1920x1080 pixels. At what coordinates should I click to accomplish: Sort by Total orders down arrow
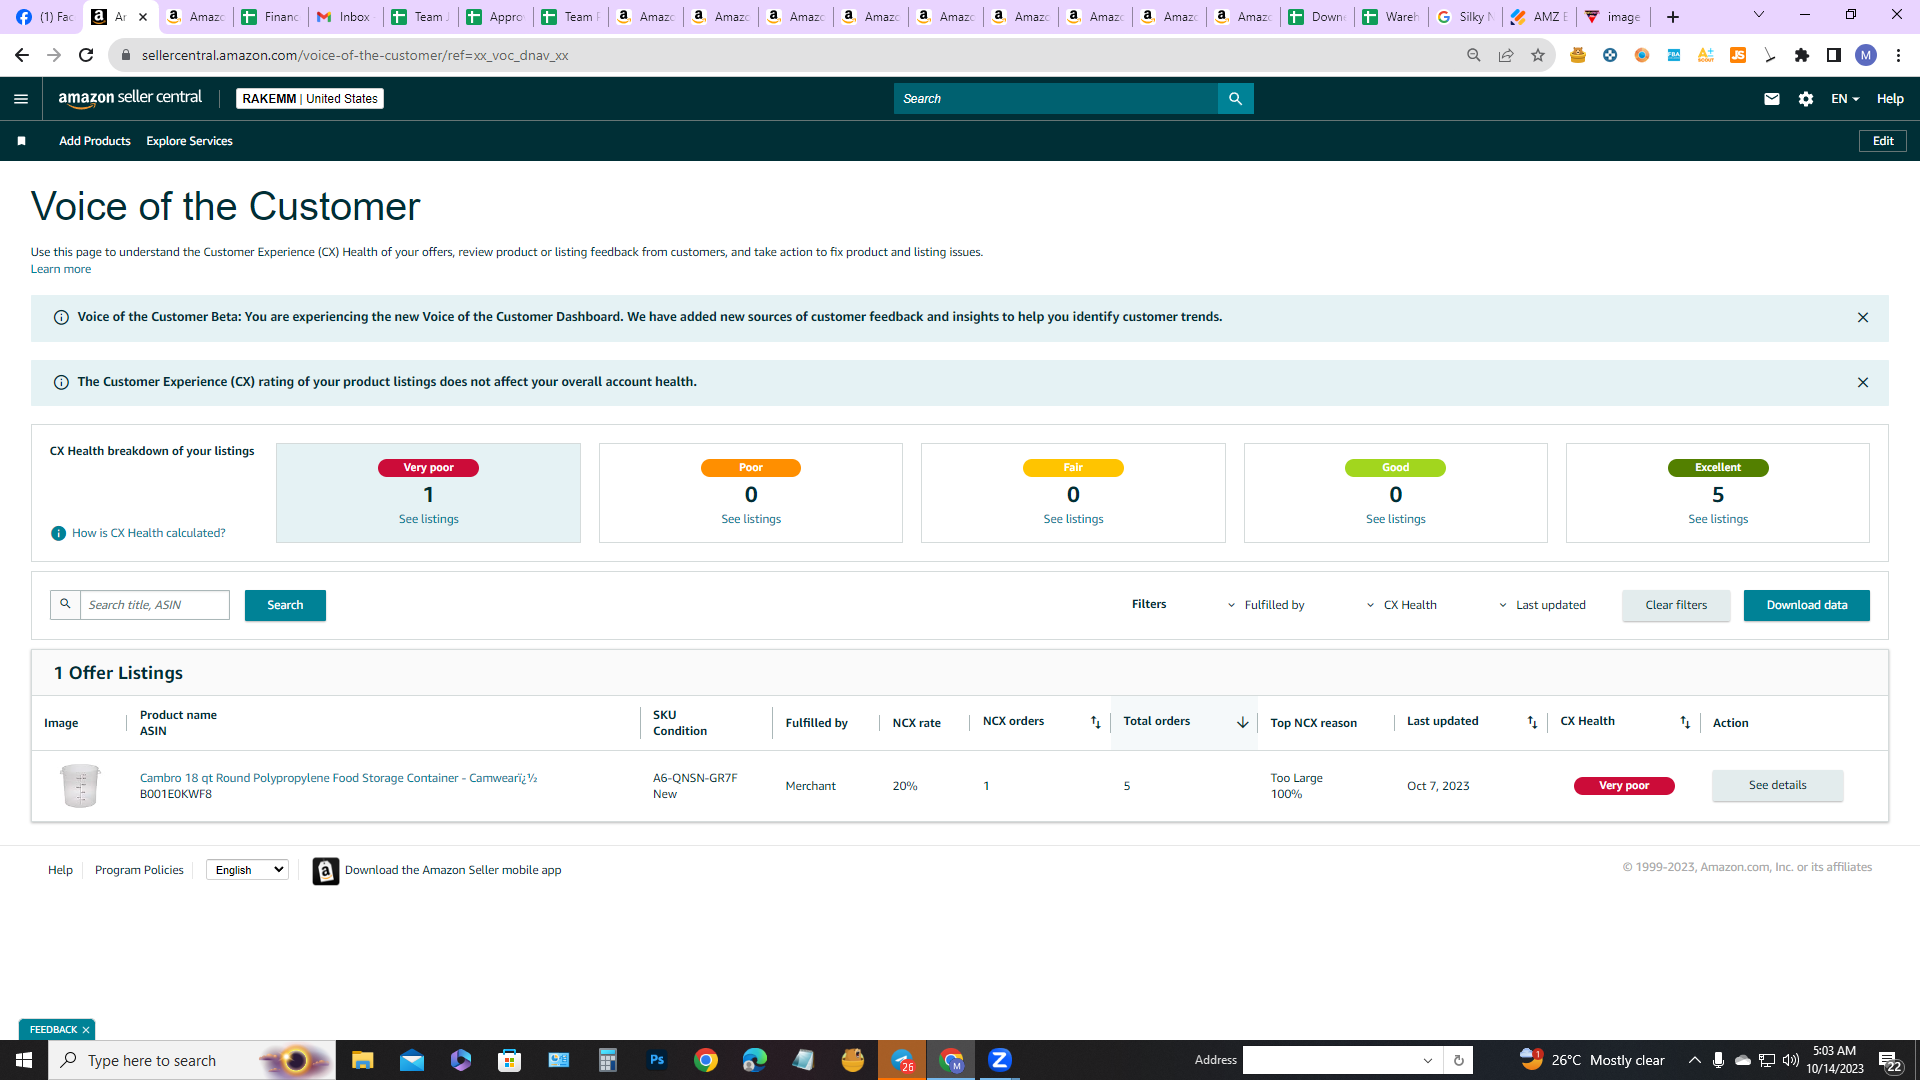pyautogui.click(x=1242, y=722)
